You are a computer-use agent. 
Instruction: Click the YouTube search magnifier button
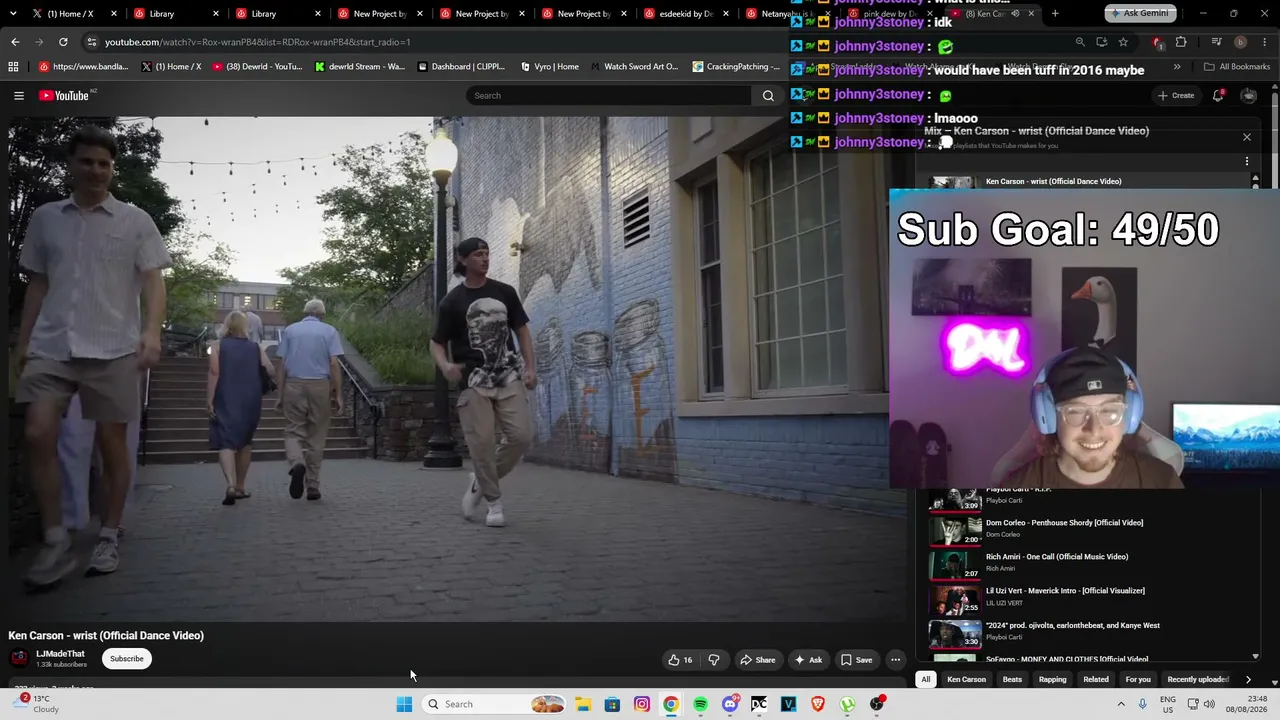coord(768,96)
